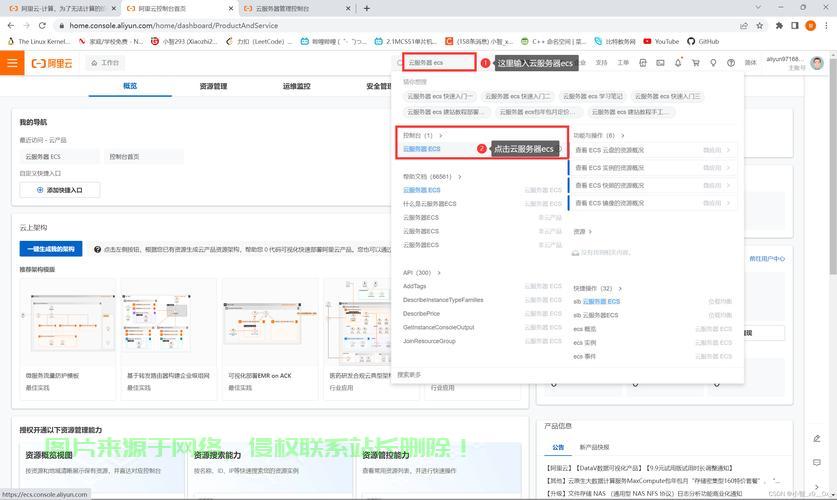The height and width of the screenshot is (500, 837).
Task: Select 查看 ECS 镜像的资源概况 action
Action: pos(652,203)
